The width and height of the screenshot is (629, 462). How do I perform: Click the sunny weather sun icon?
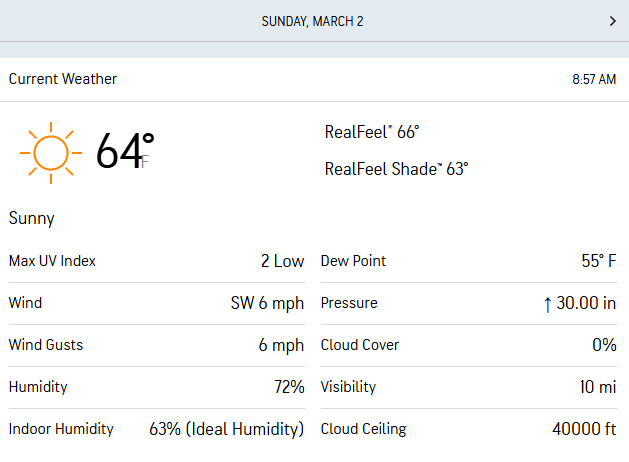click(x=50, y=153)
